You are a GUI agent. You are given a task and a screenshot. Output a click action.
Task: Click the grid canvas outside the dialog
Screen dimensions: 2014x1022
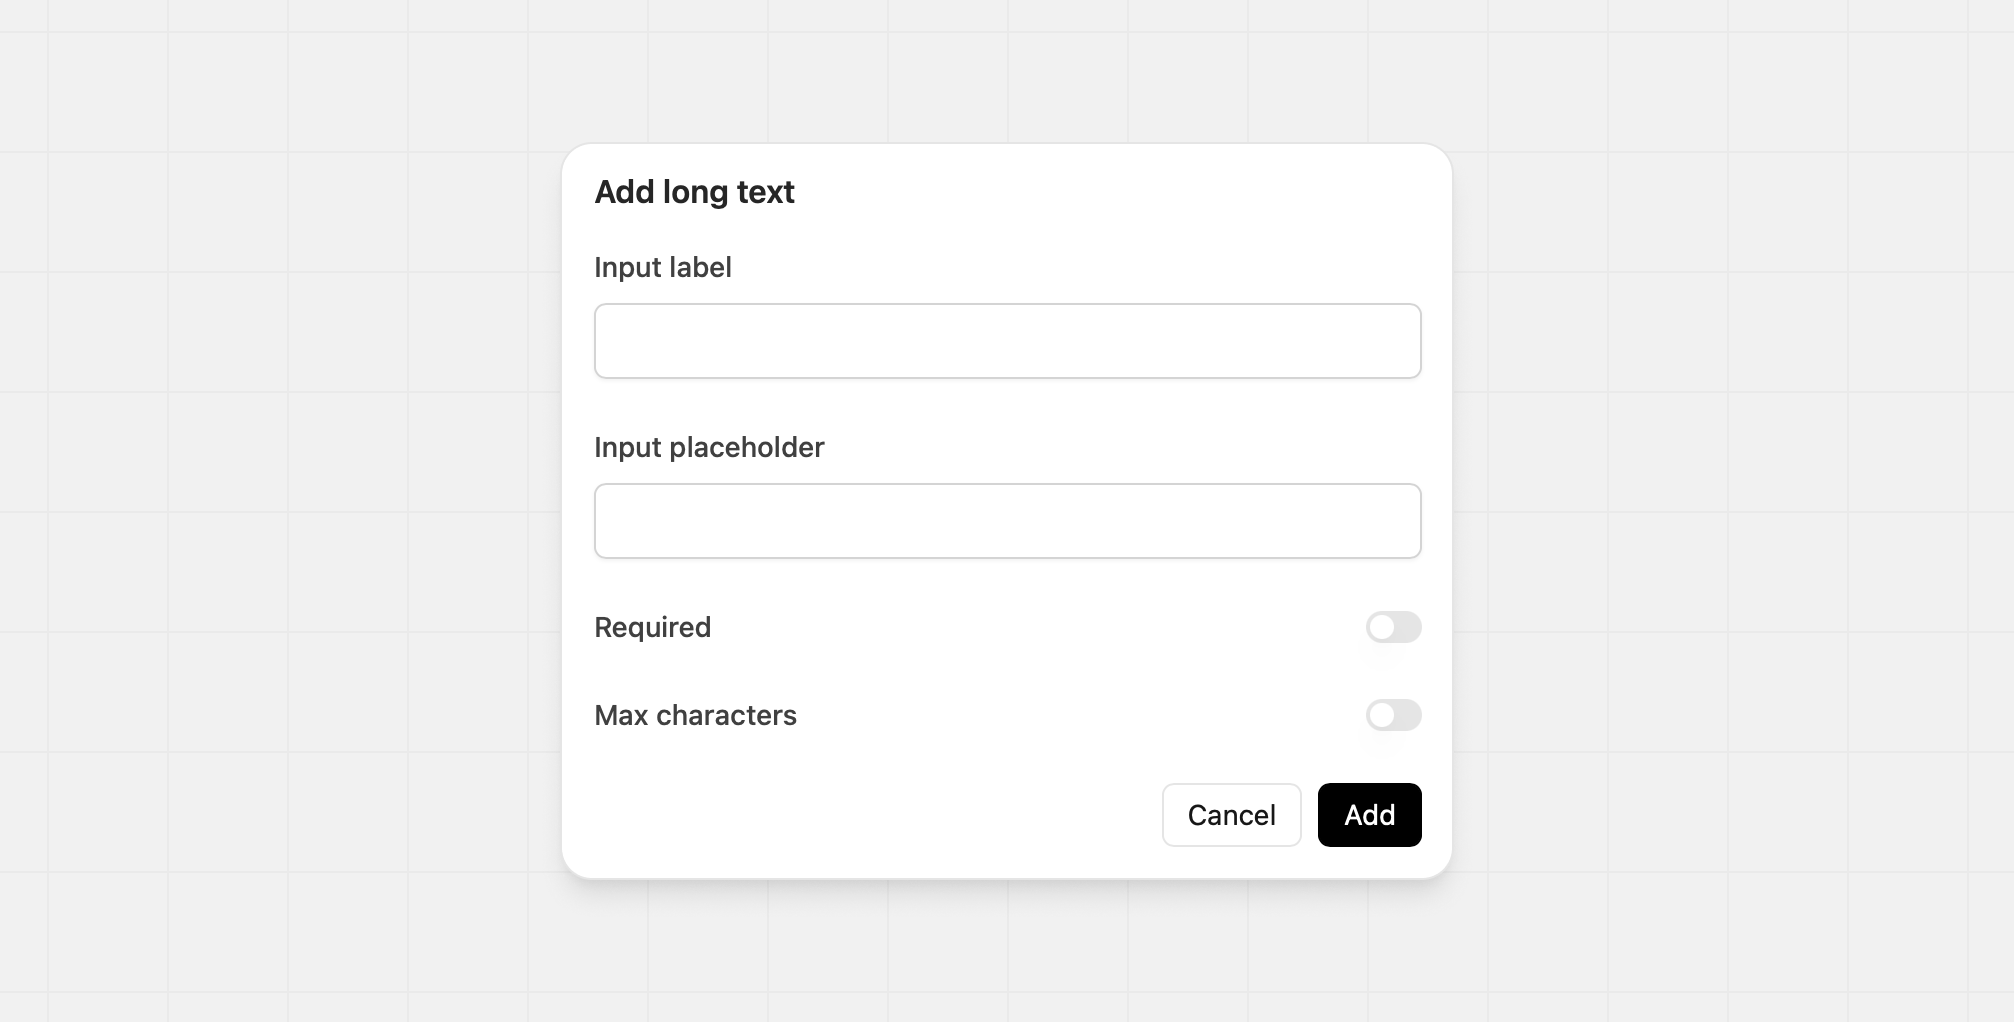tap(280, 500)
